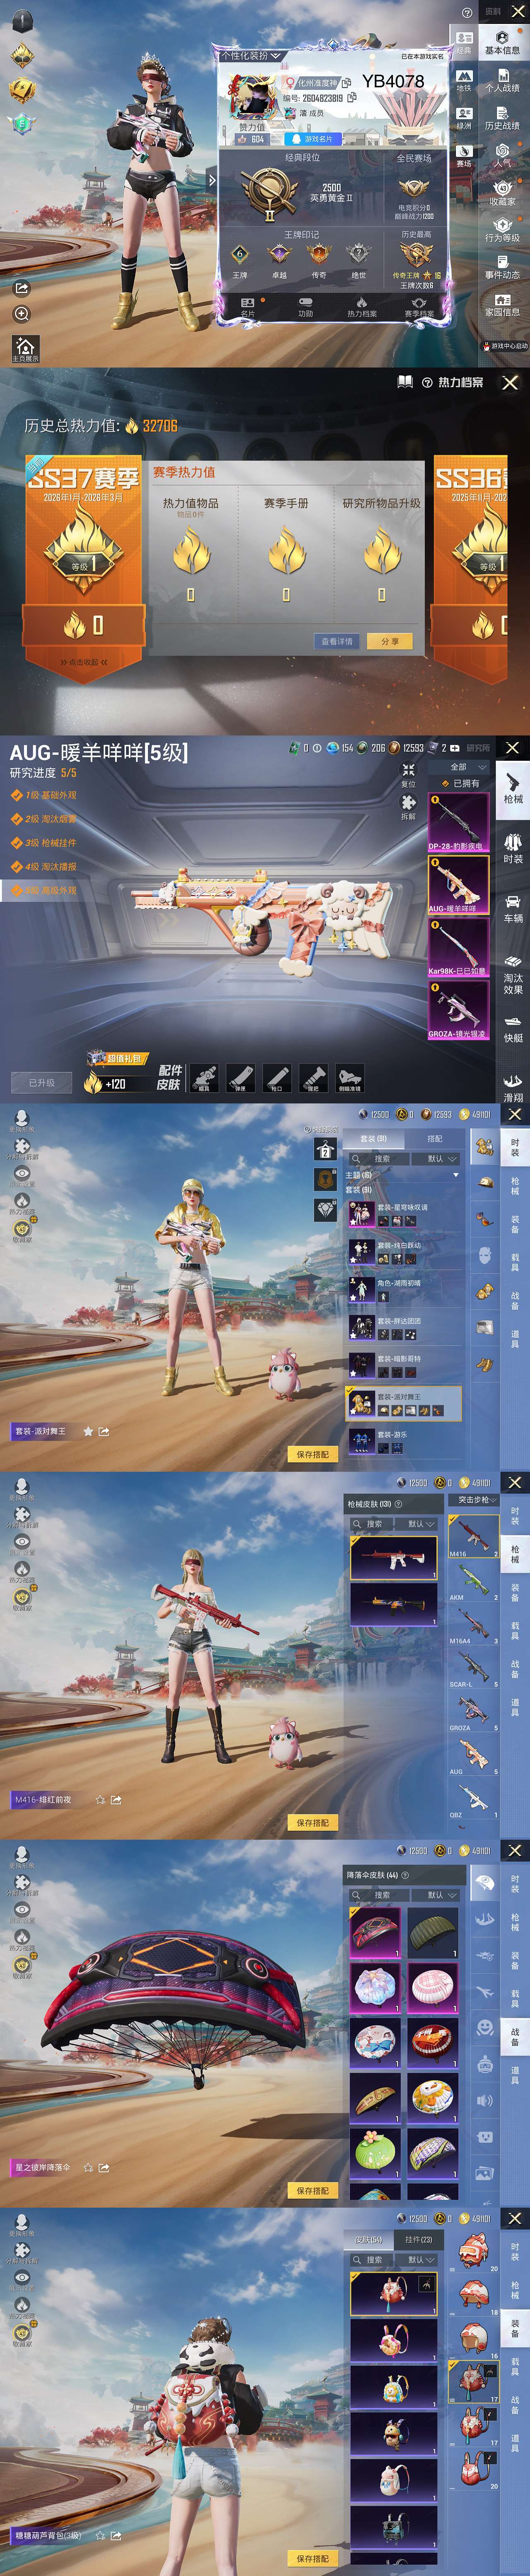The height and width of the screenshot is (2576, 530).
Task: Expand the arrow at profile card edge
Action: (211, 180)
